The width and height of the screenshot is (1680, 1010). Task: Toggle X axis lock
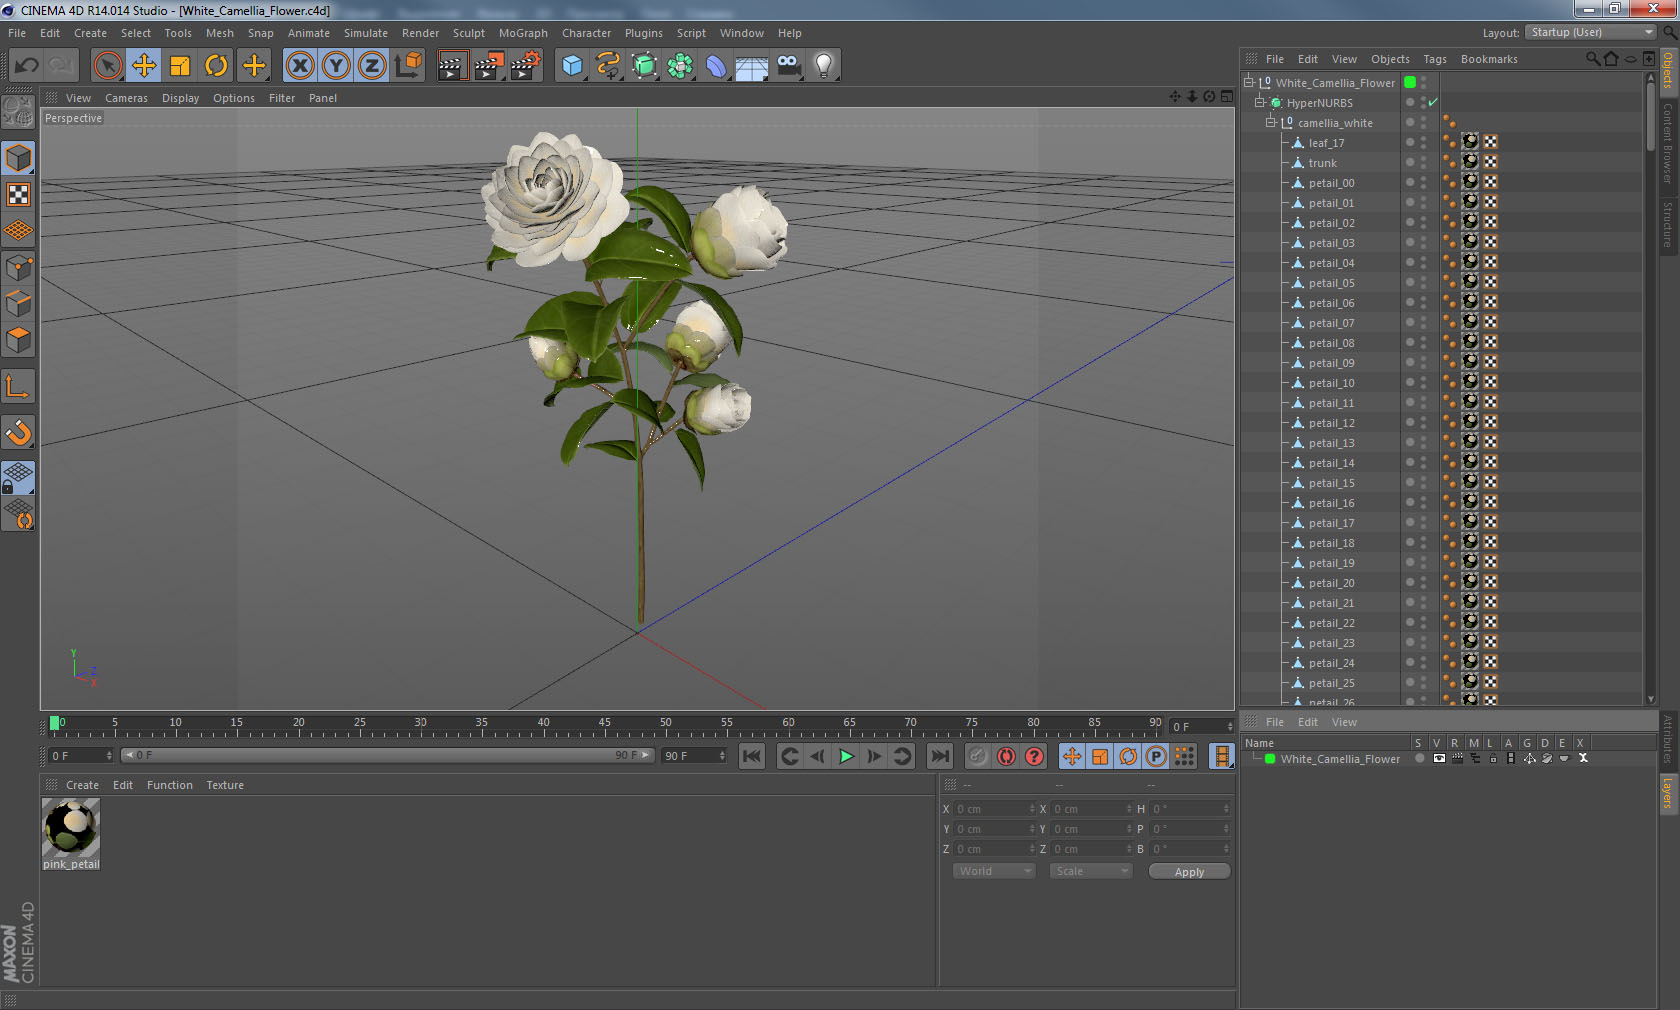[300, 66]
